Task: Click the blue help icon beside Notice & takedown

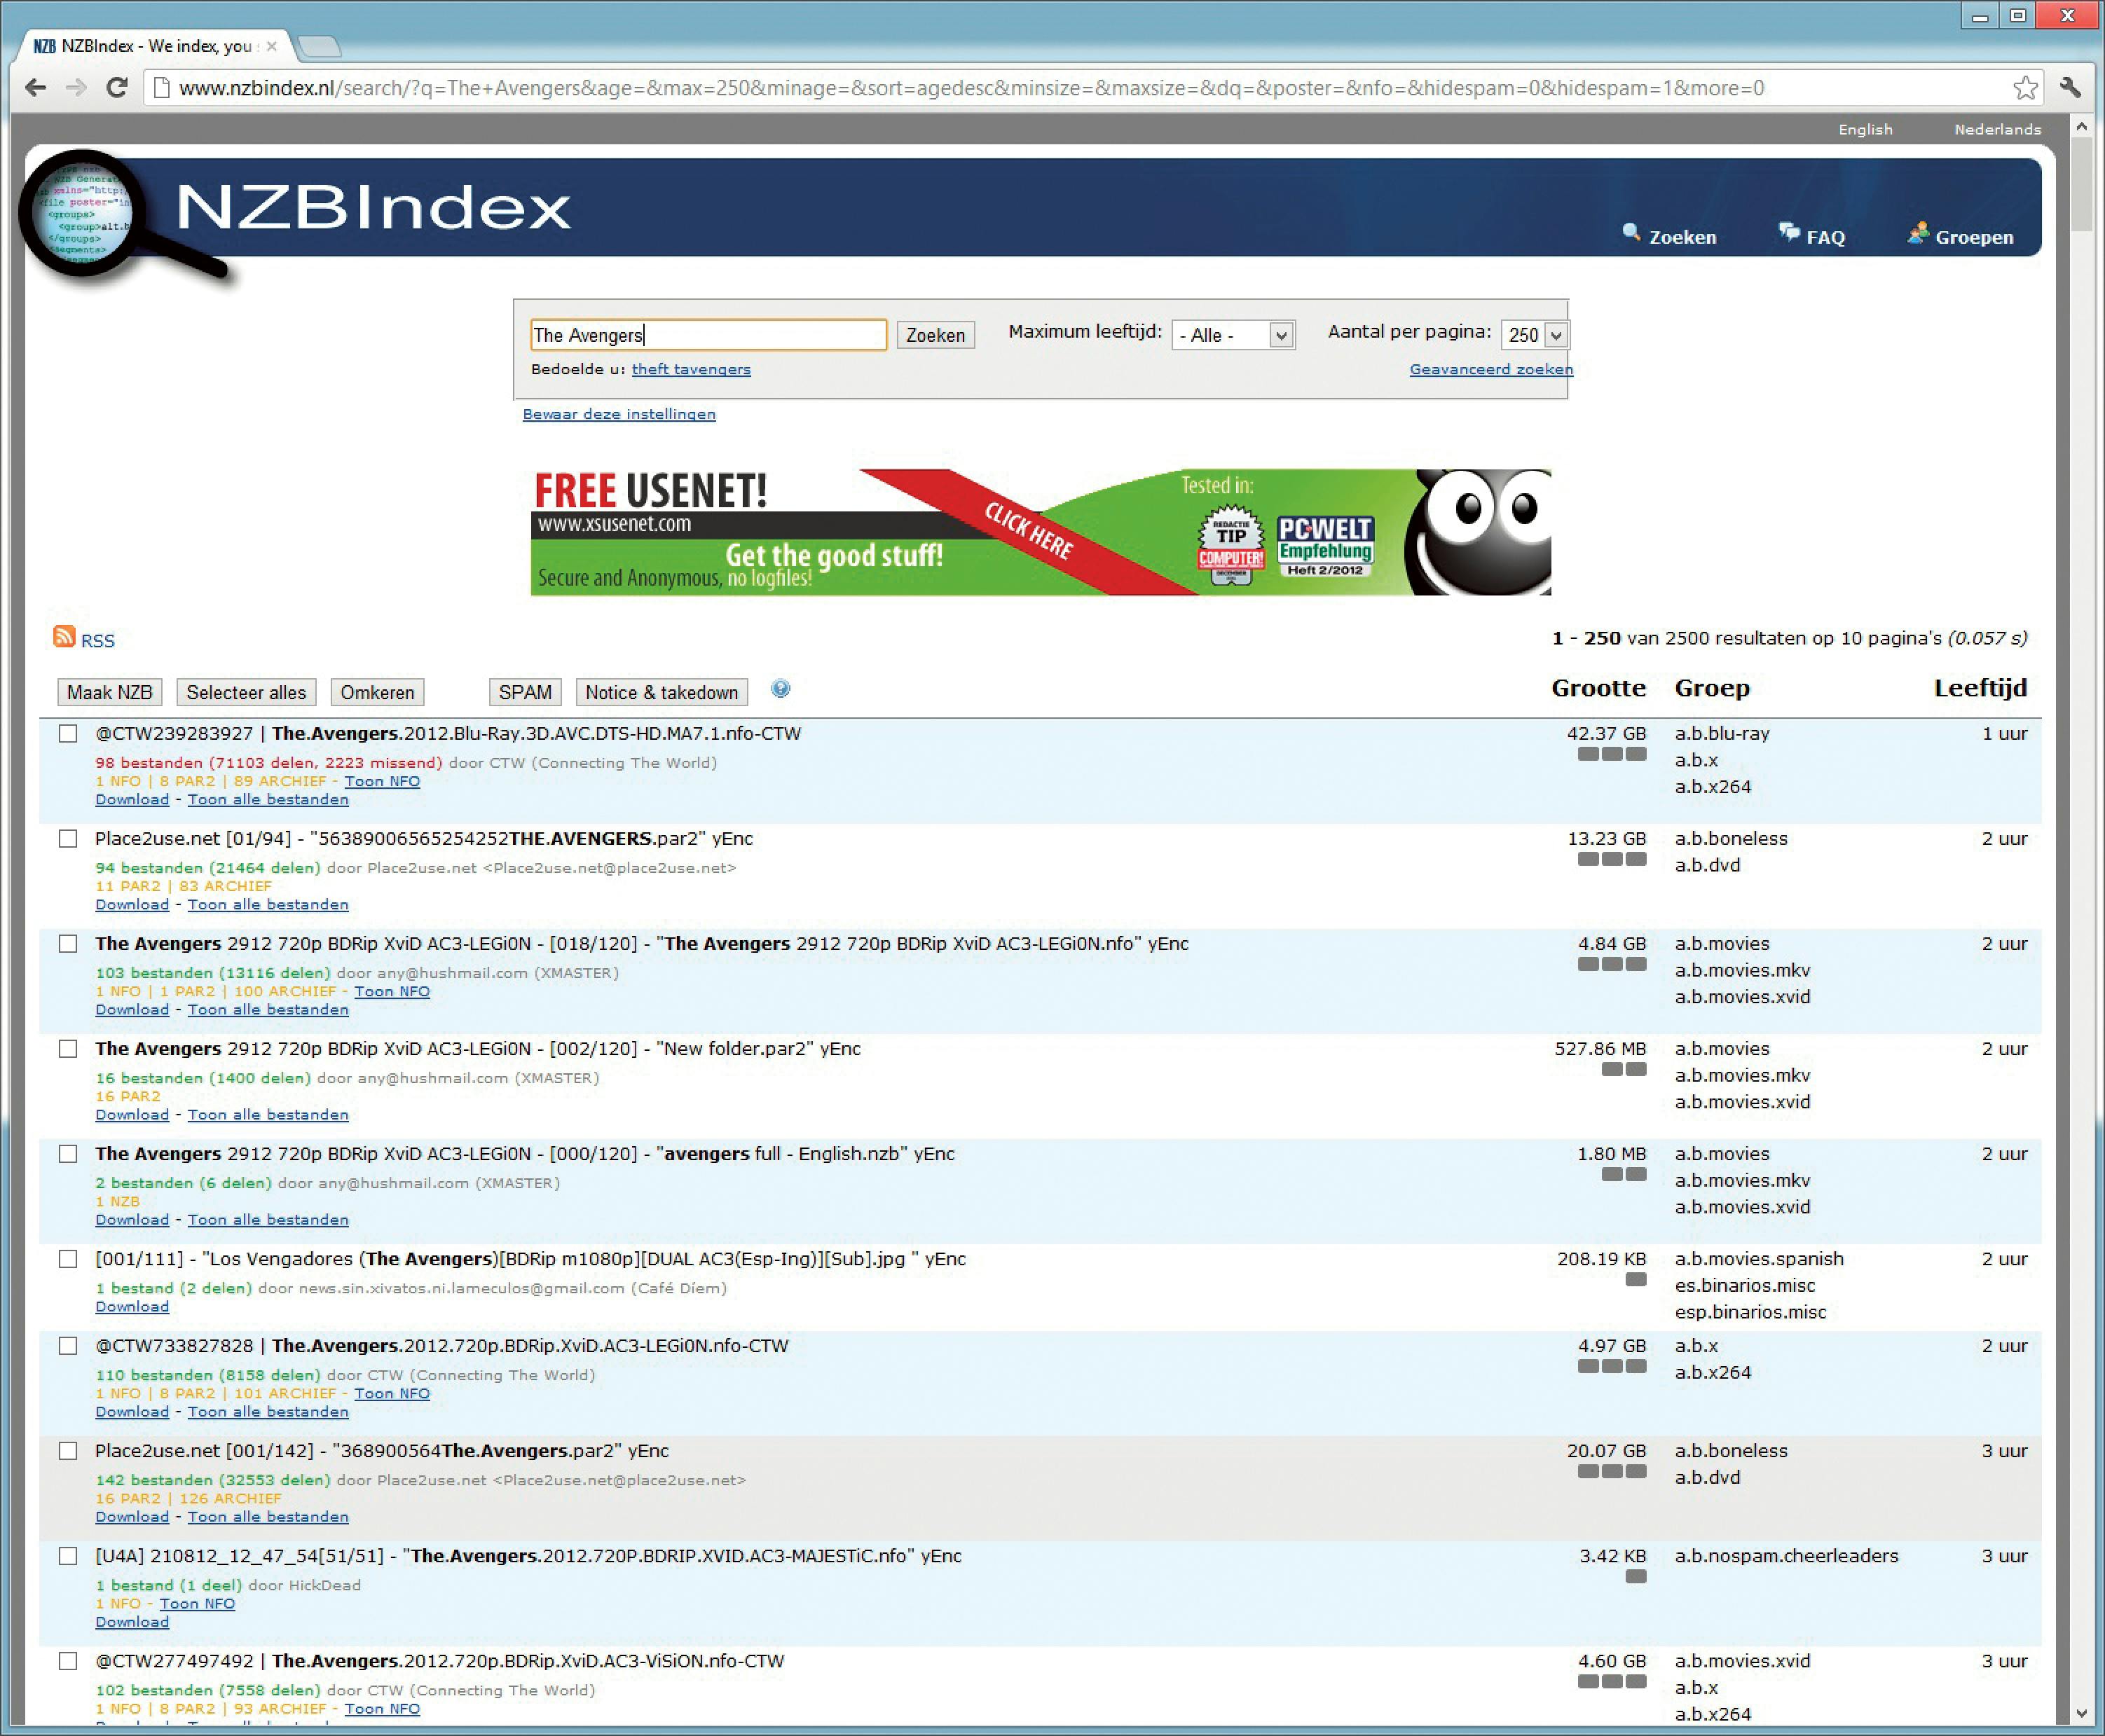Action: pyautogui.click(x=781, y=689)
